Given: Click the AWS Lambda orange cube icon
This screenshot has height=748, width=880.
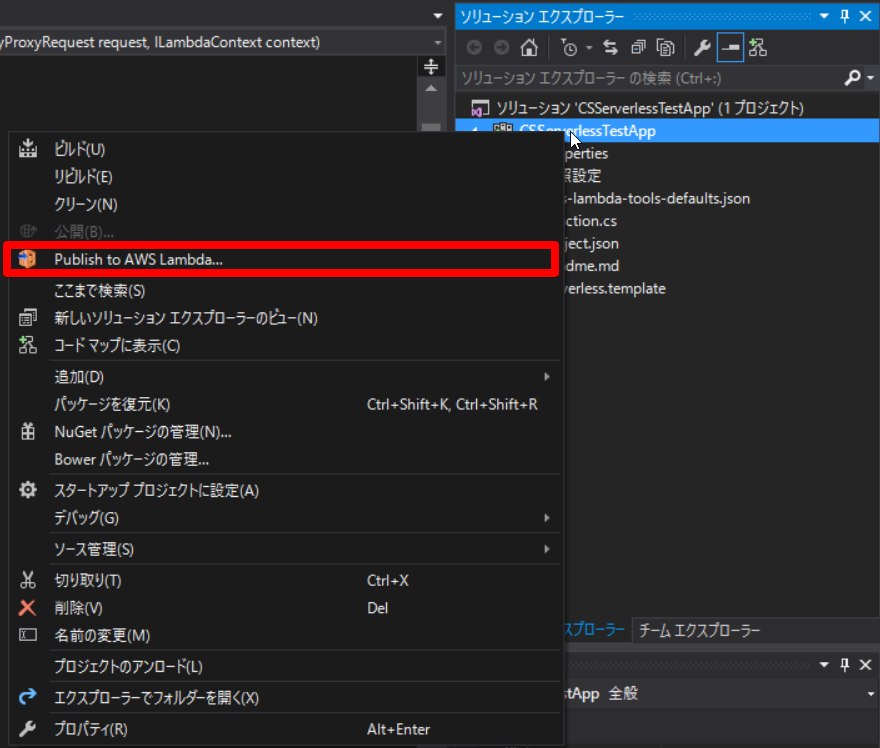Looking at the screenshot, I should [x=27, y=259].
